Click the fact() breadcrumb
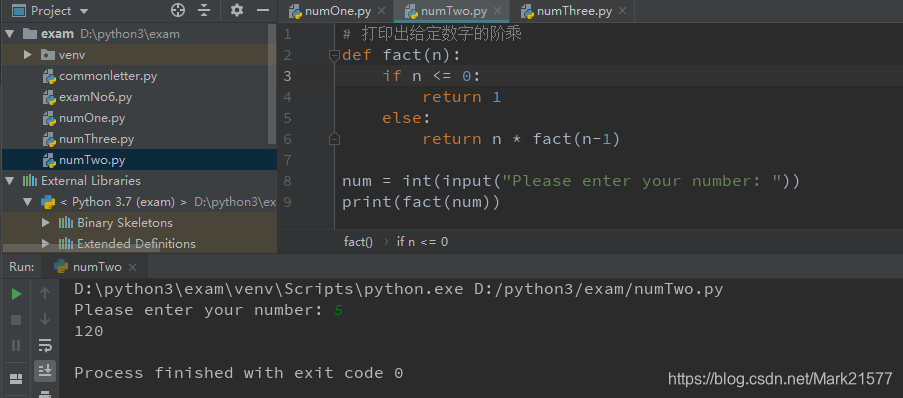 point(358,242)
